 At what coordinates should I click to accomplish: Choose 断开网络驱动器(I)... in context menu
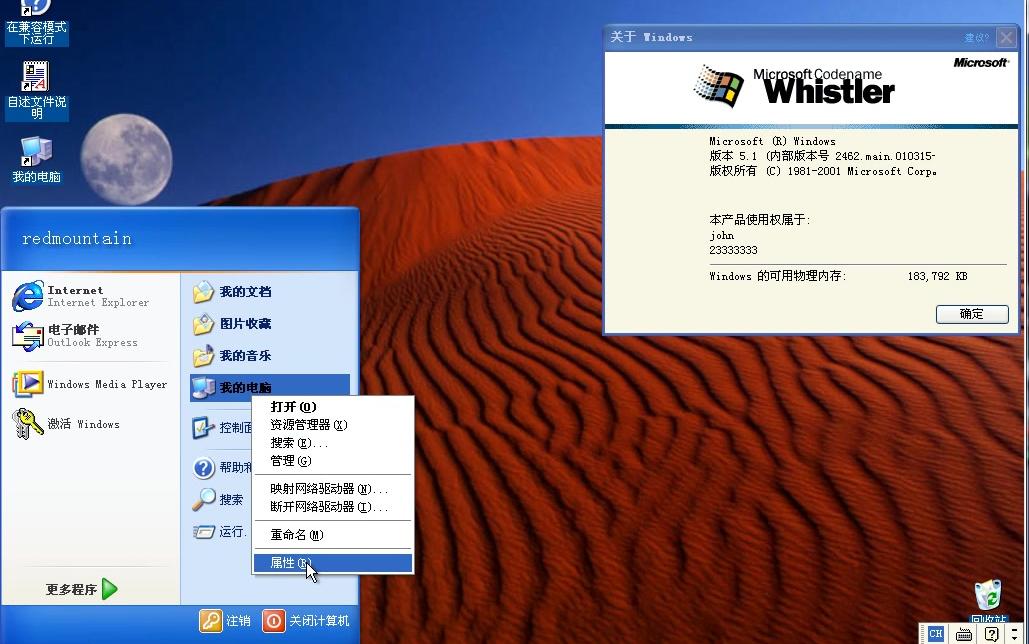332,507
